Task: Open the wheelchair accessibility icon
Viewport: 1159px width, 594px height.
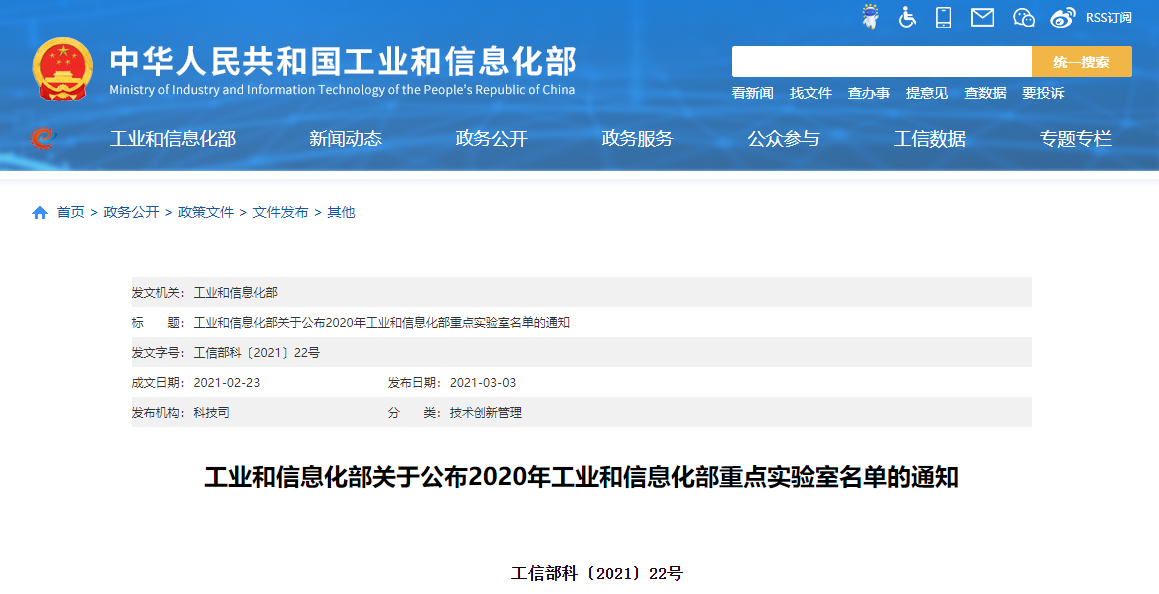Action: coord(907,17)
